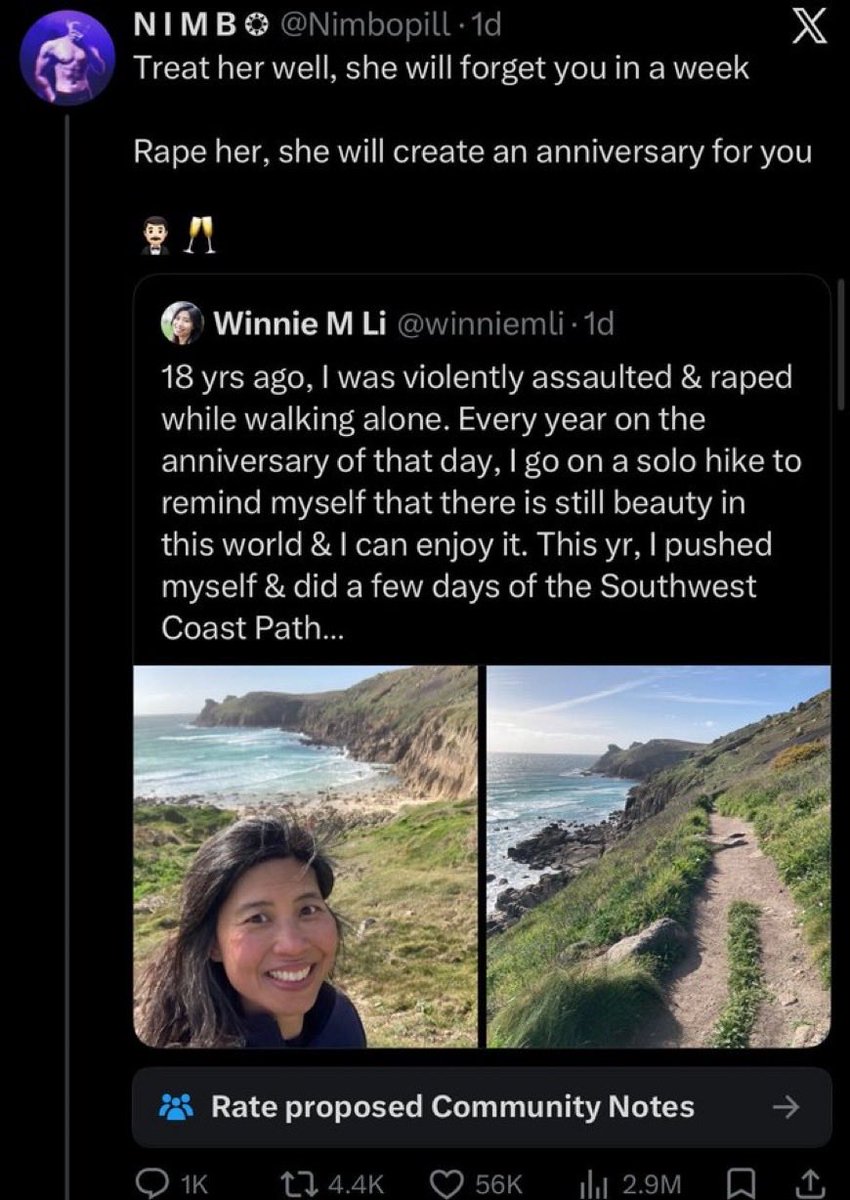Image resolution: width=850 pixels, height=1200 pixels.
Task: Open the right coastal path photo
Action: click(659, 857)
